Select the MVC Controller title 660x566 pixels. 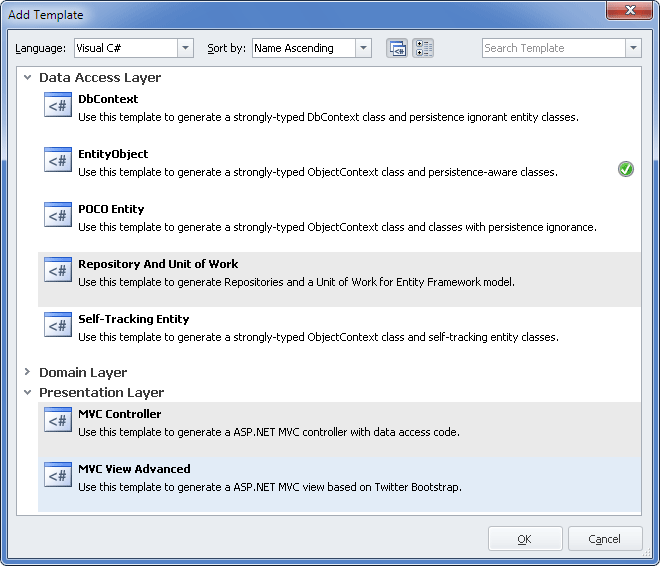(x=120, y=414)
